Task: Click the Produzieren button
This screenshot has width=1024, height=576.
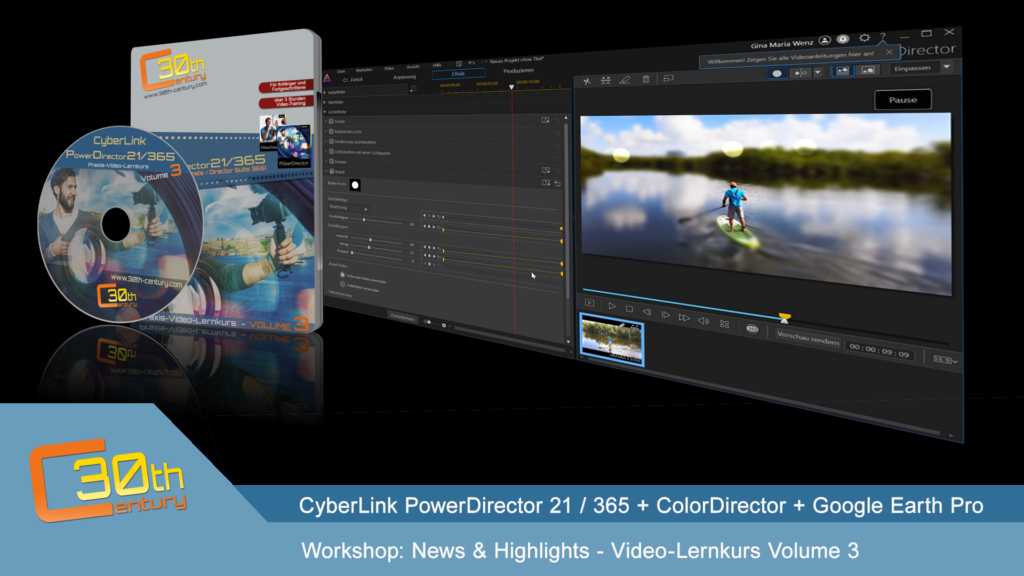Action: point(519,71)
